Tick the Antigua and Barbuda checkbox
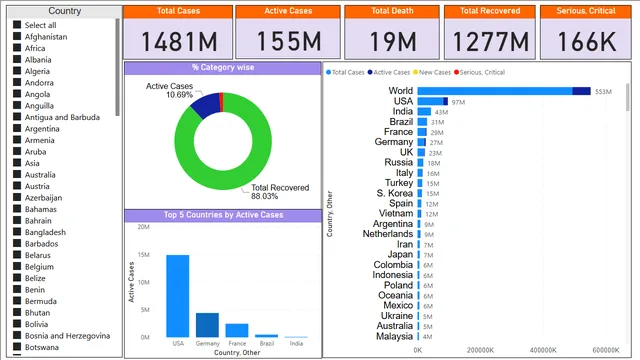Viewport: 640px width, 360px height. click(17, 117)
